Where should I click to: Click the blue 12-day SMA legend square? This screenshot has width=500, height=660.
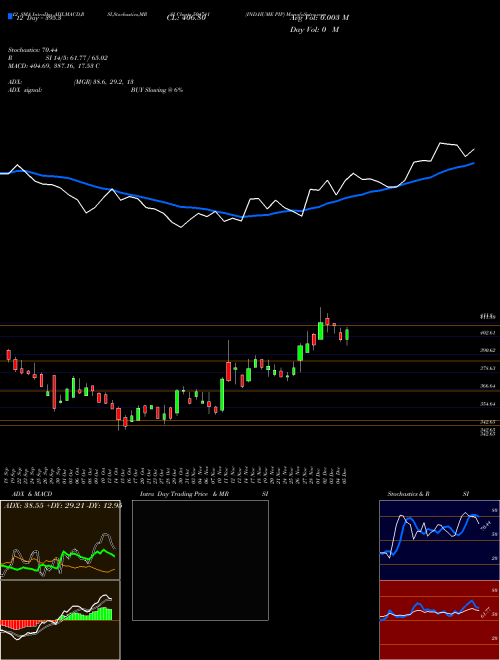coord(10,16)
